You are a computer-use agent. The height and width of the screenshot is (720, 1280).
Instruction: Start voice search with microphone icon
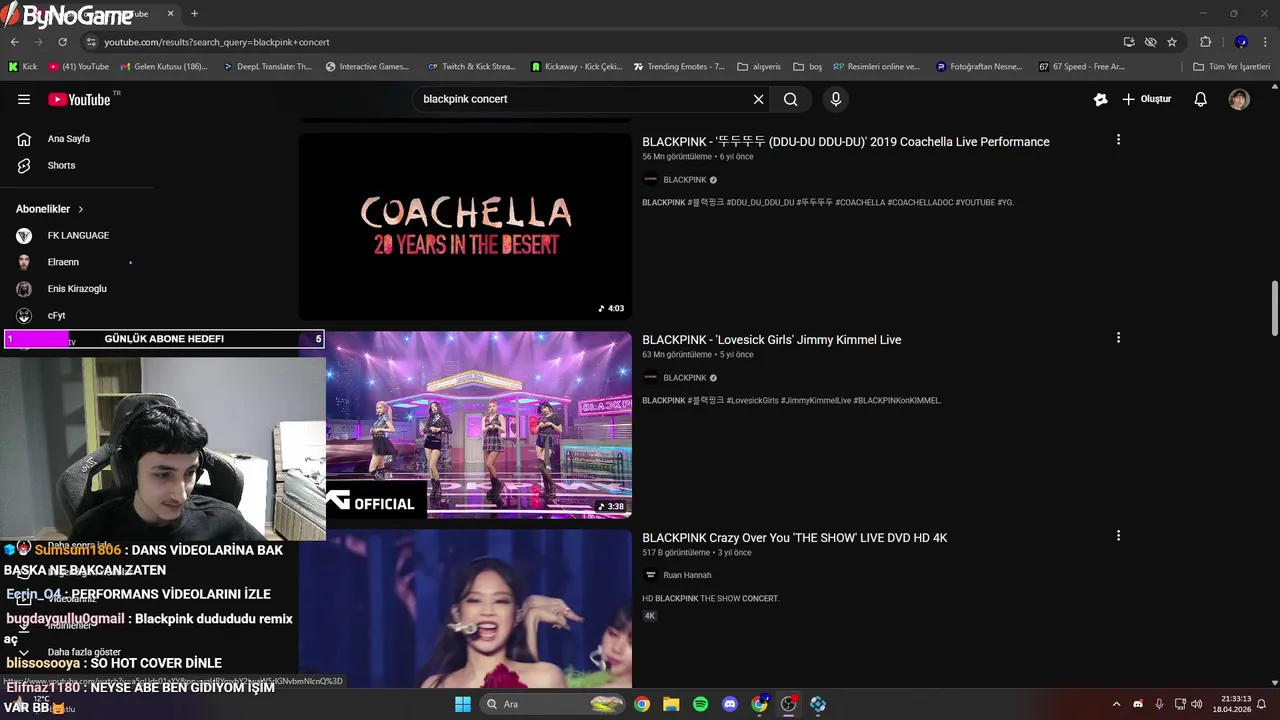point(836,99)
